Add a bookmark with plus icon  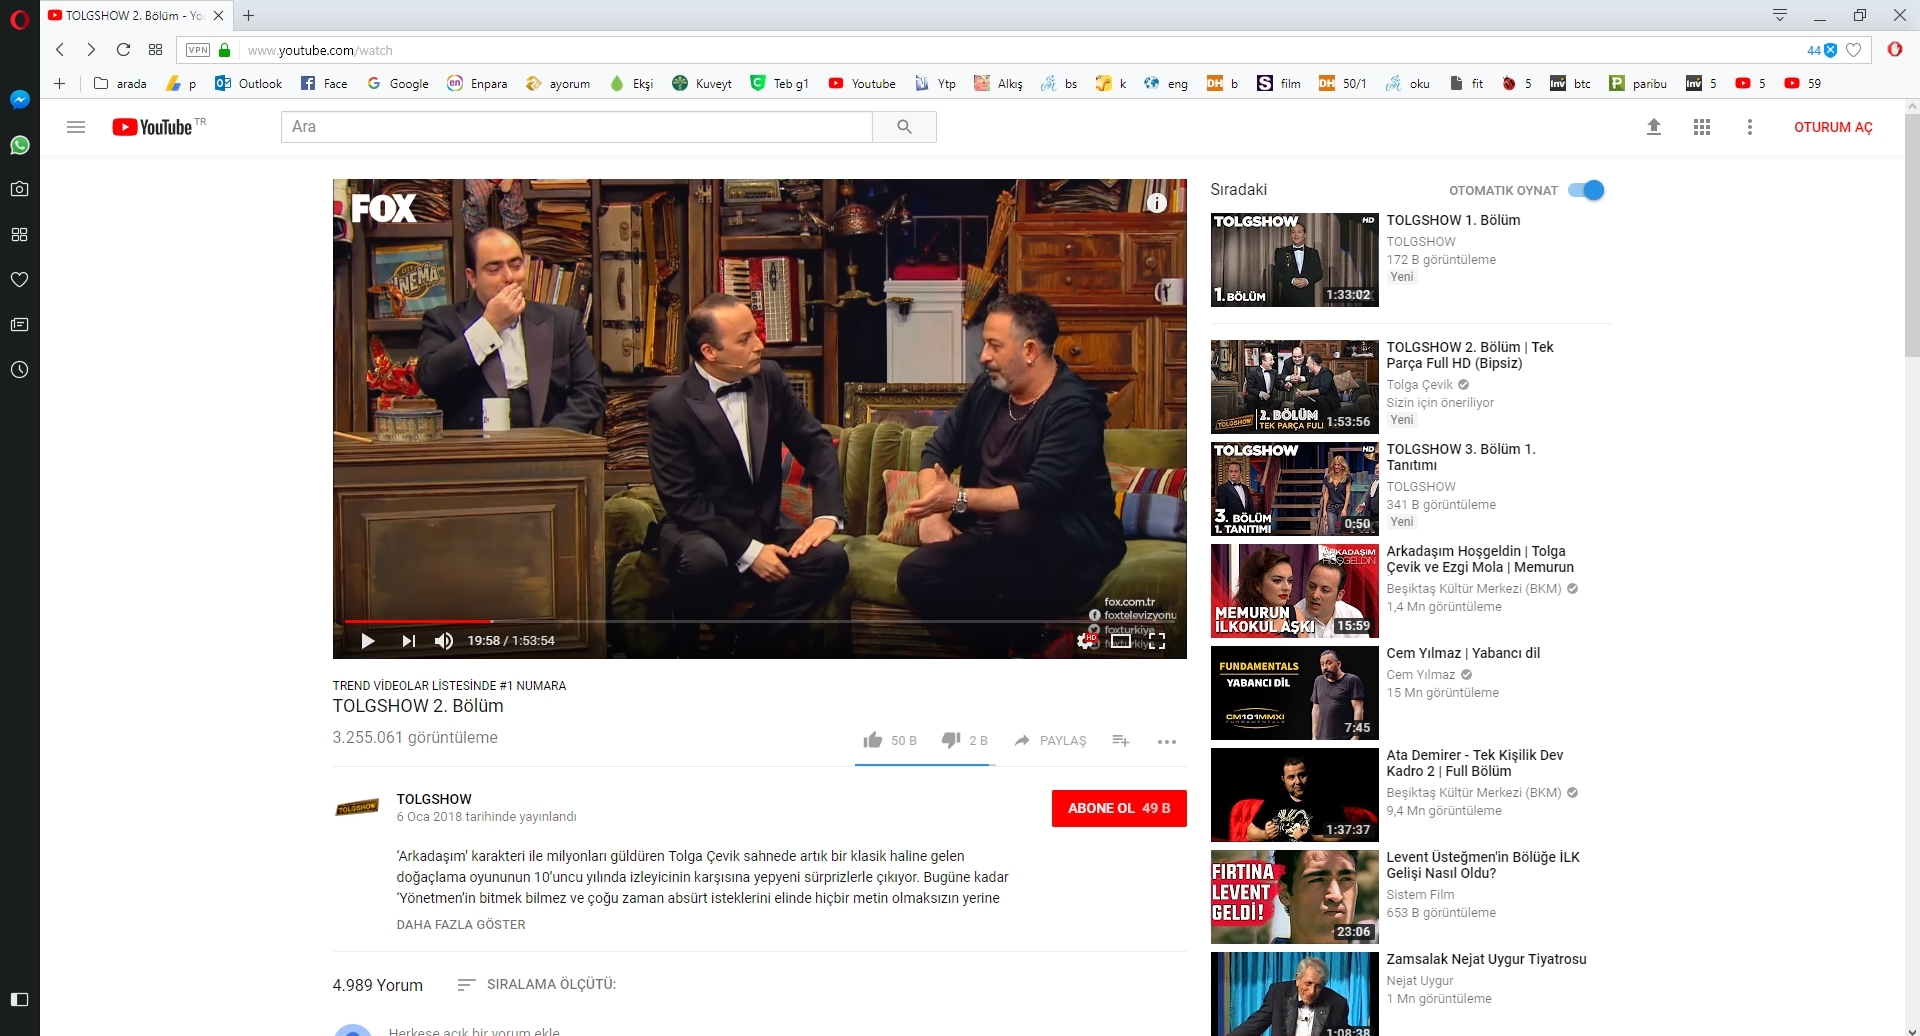(60, 84)
